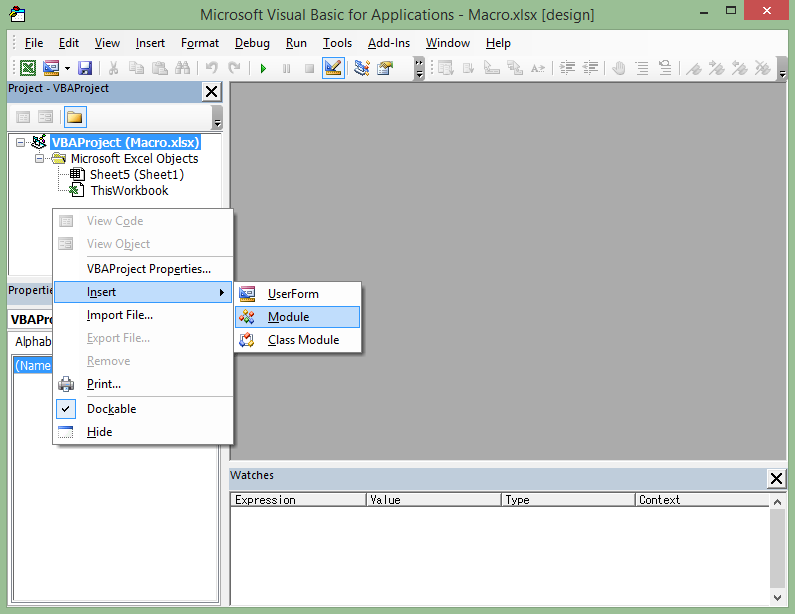The height and width of the screenshot is (614, 795).
Task: Select ThisWorkbook in project tree
Action: [x=129, y=191]
